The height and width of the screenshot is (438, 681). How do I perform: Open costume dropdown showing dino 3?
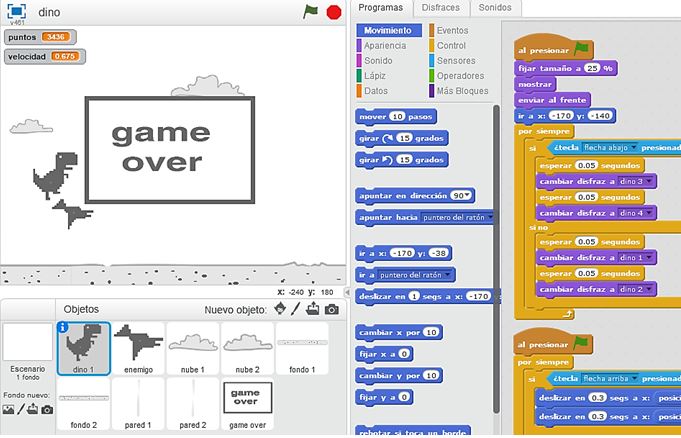(649, 181)
